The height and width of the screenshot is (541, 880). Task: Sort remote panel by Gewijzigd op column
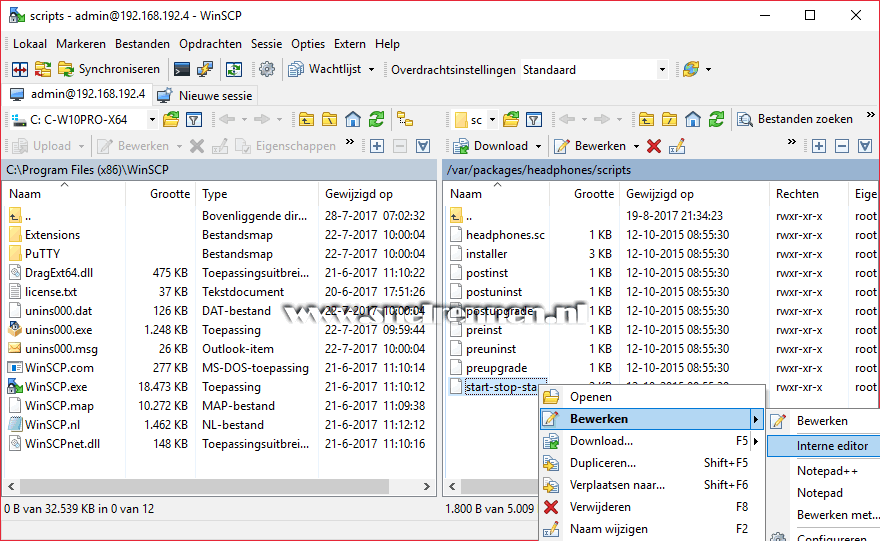(694, 194)
